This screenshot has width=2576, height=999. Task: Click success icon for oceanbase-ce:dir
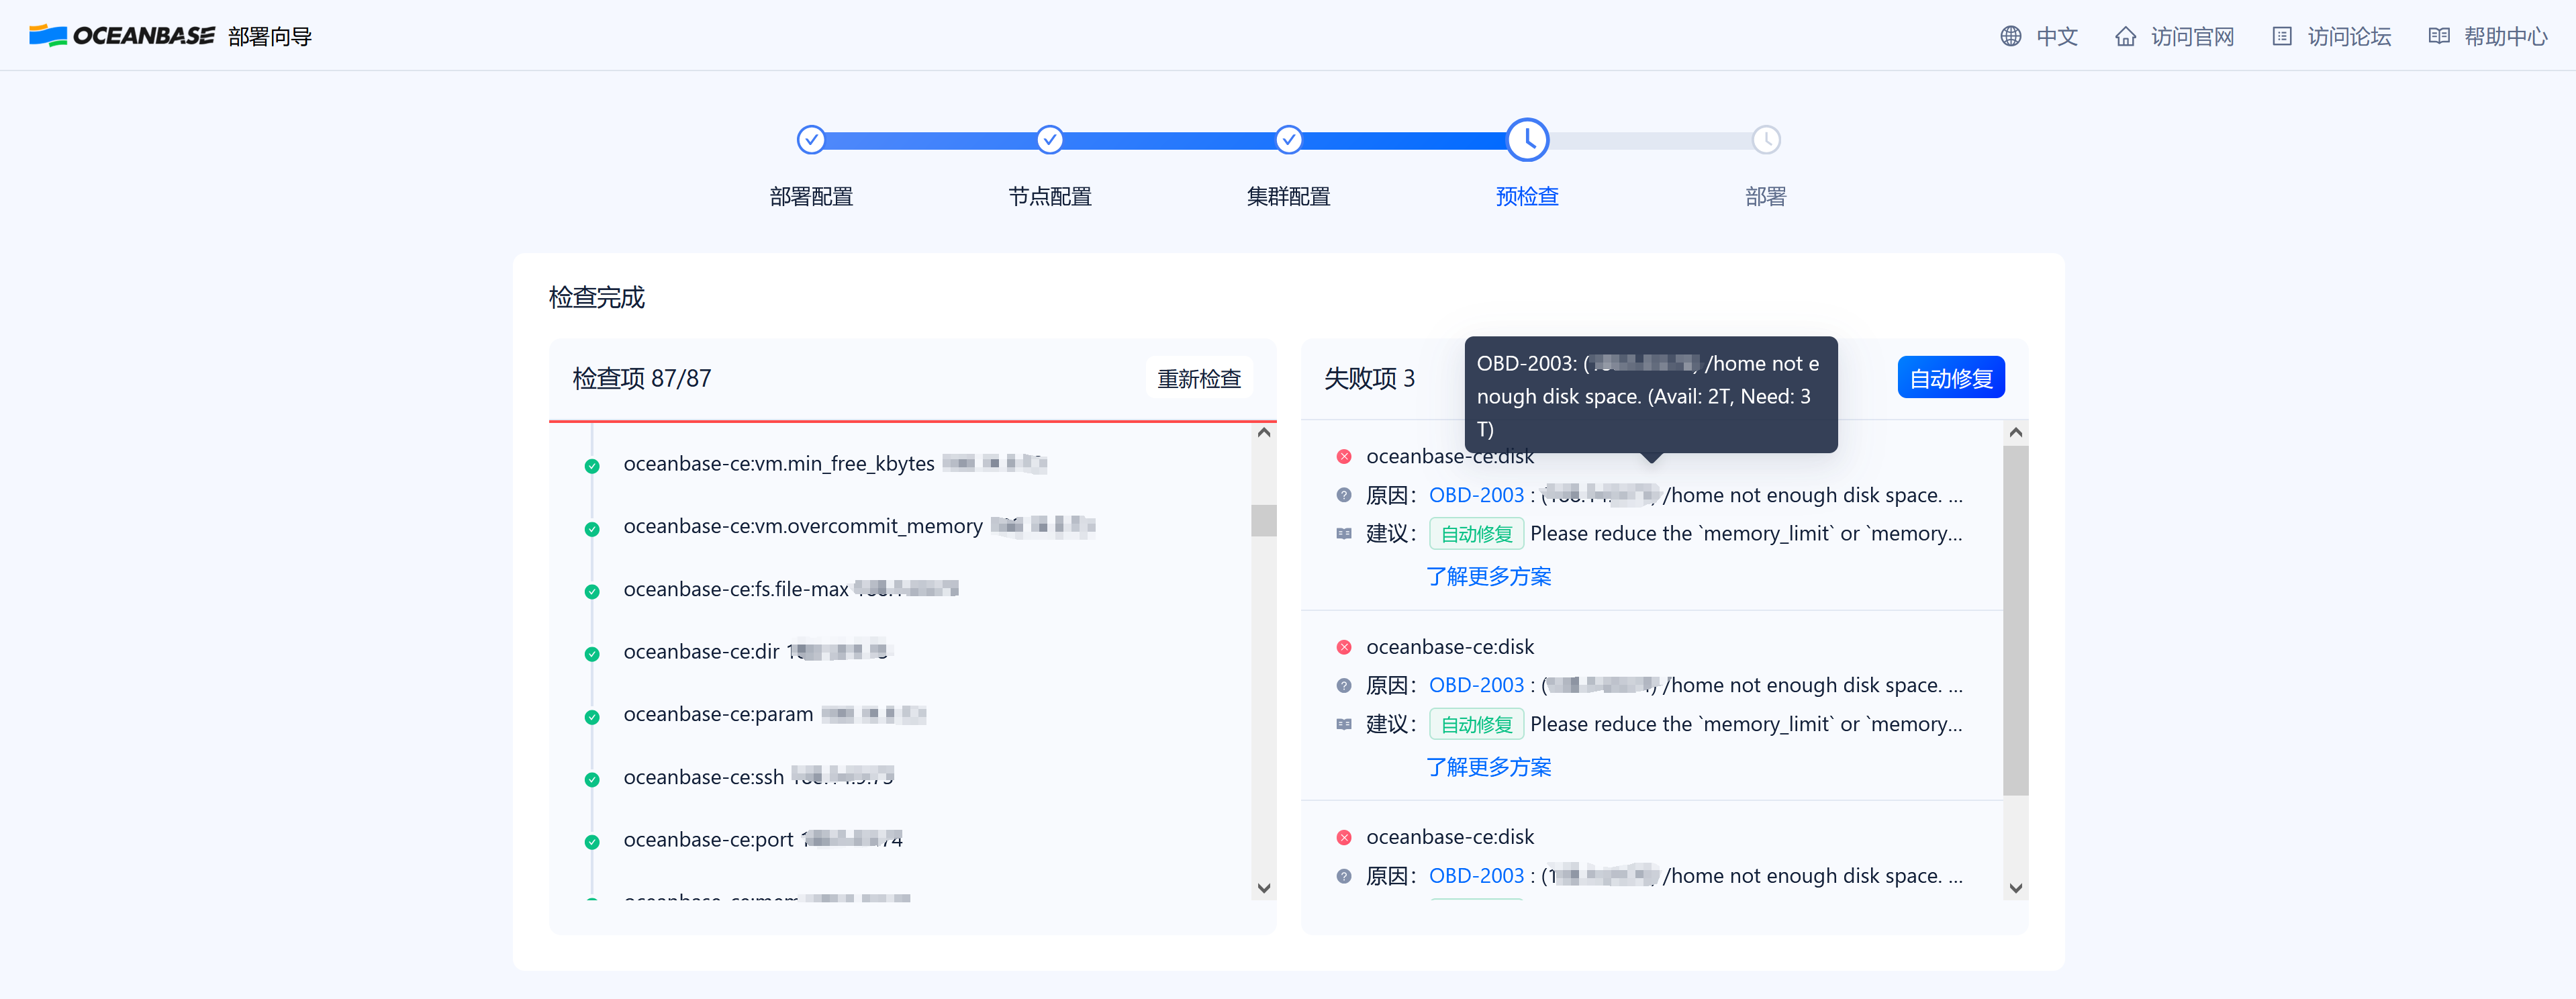click(x=592, y=653)
